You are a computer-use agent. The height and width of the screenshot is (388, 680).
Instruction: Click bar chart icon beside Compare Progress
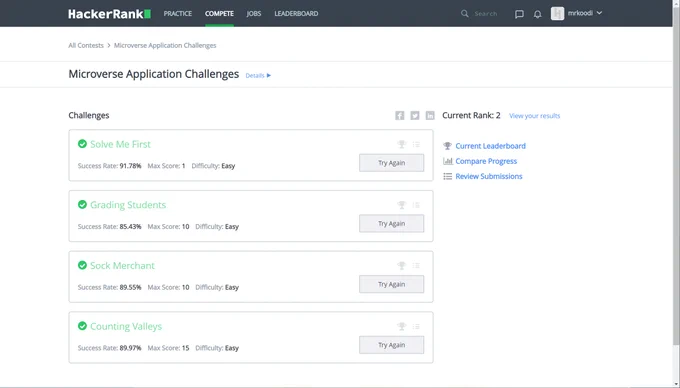pyautogui.click(x=448, y=161)
